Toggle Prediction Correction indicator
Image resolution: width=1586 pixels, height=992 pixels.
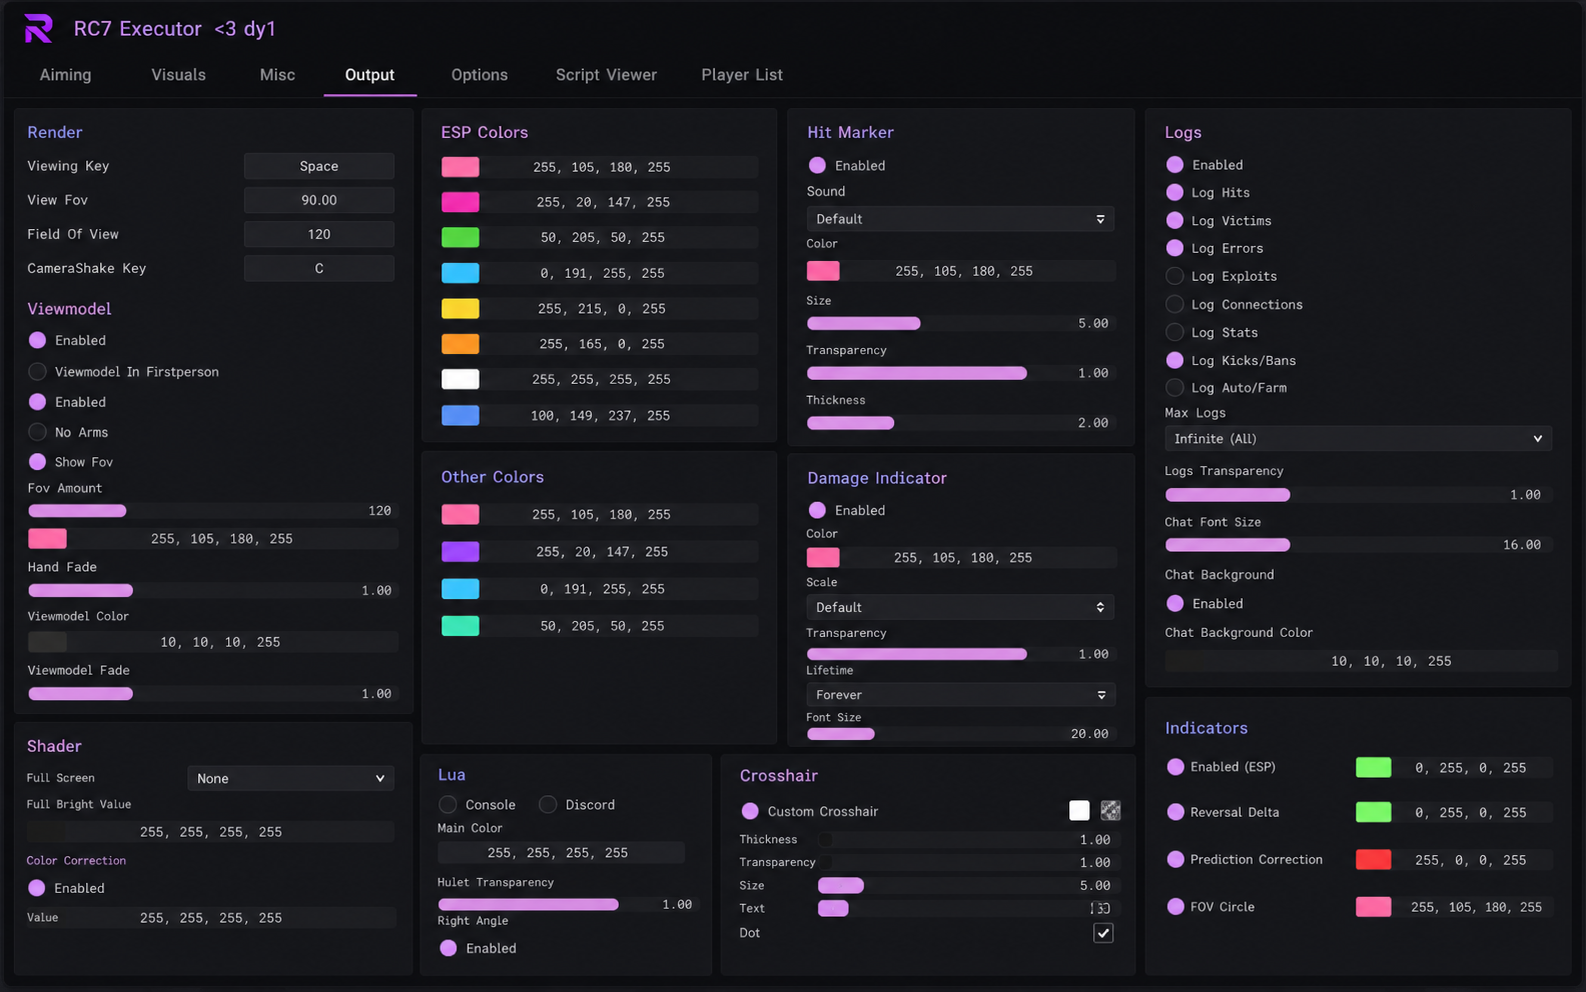1175,859
